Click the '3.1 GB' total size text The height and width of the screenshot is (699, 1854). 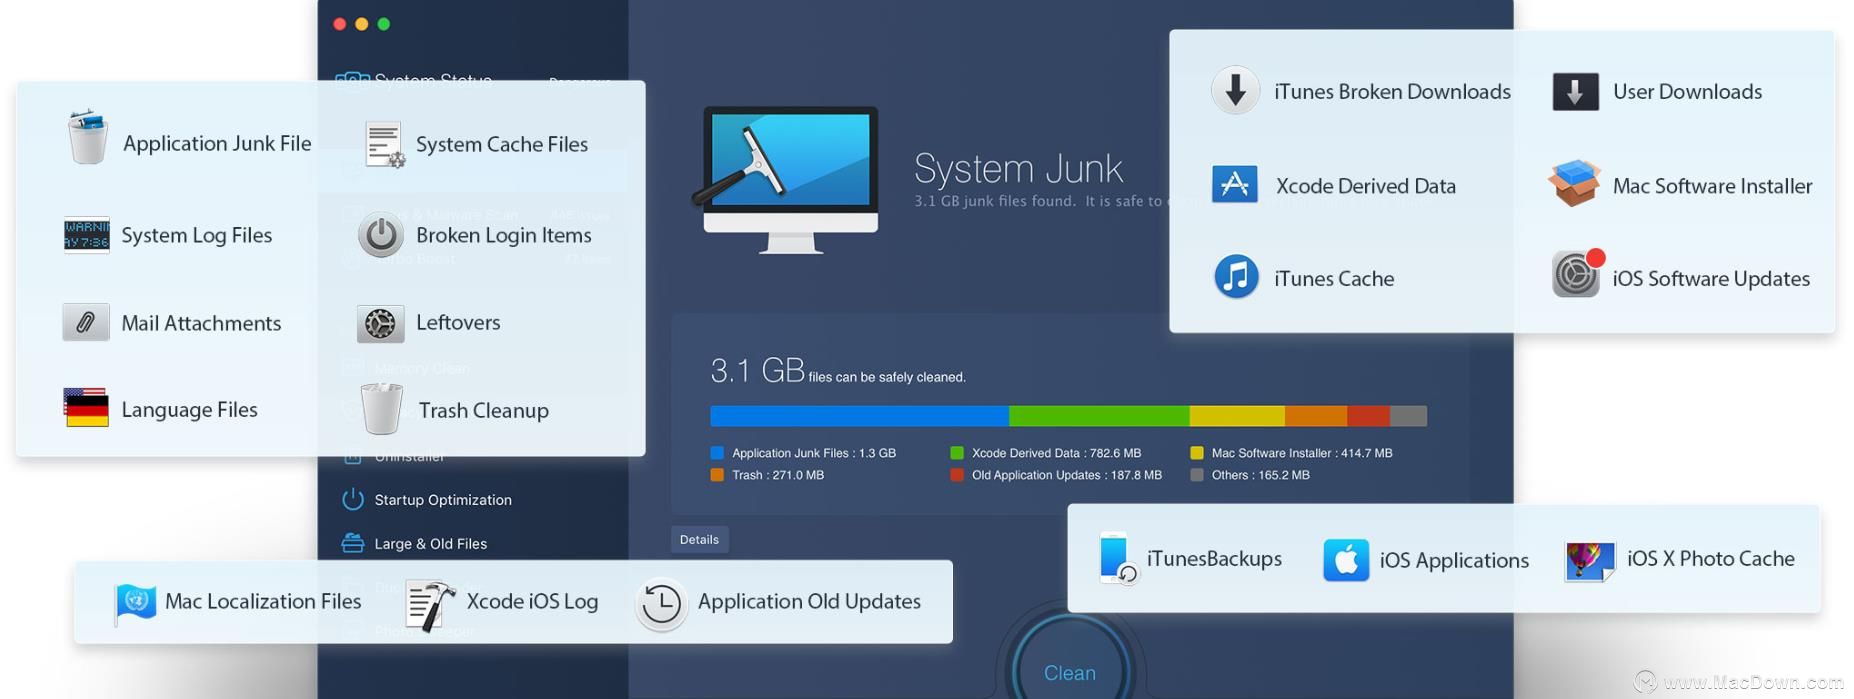757,371
